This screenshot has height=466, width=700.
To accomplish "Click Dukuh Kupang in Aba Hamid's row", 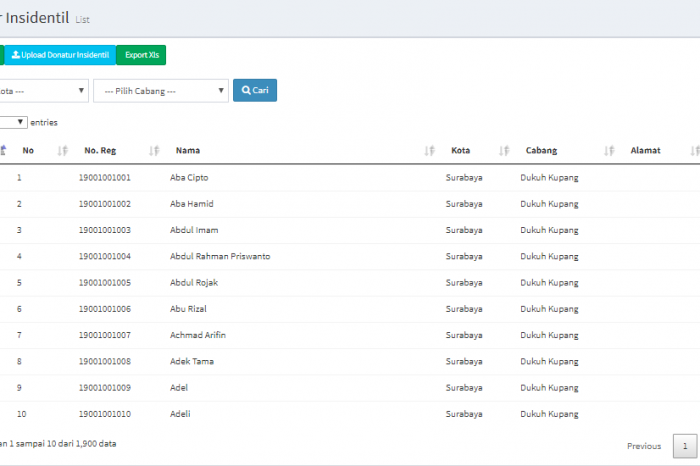I will [549, 204].
